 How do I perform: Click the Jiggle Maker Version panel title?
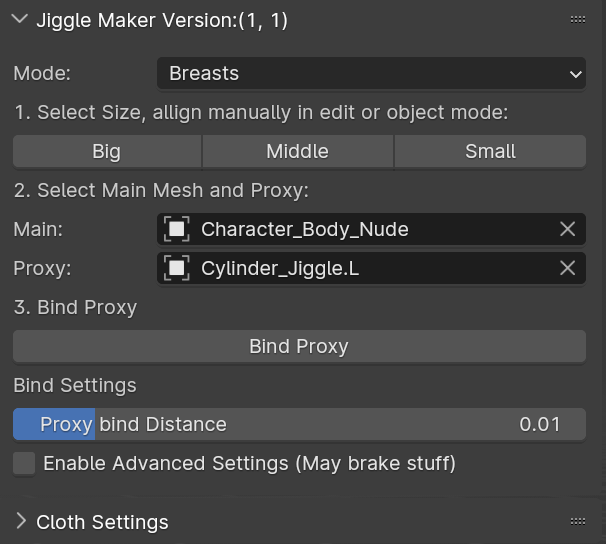pyautogui.click(x=162, y=20)
